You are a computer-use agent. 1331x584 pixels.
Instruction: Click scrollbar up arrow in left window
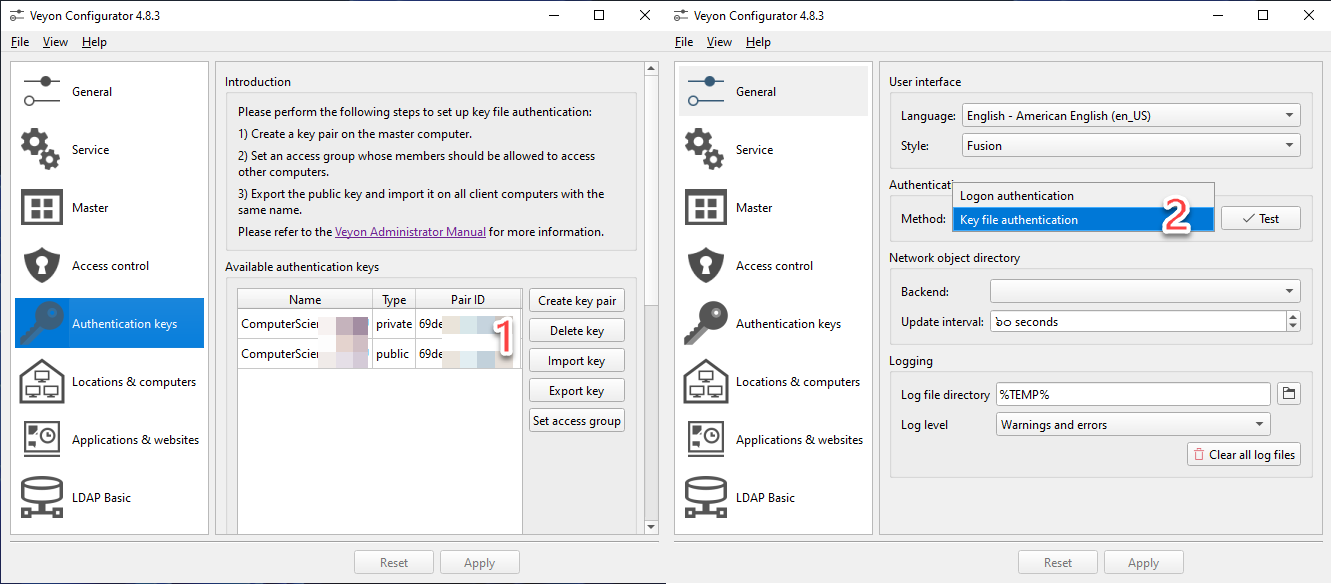click(651, 69)
